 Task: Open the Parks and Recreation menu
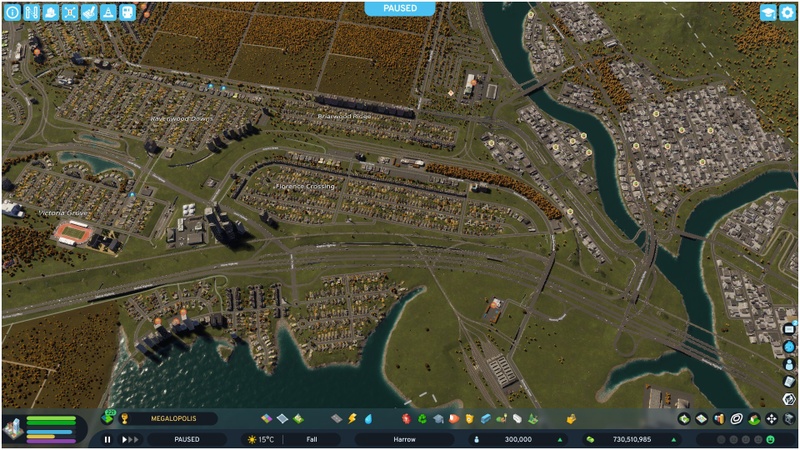(x=502, y=419)
